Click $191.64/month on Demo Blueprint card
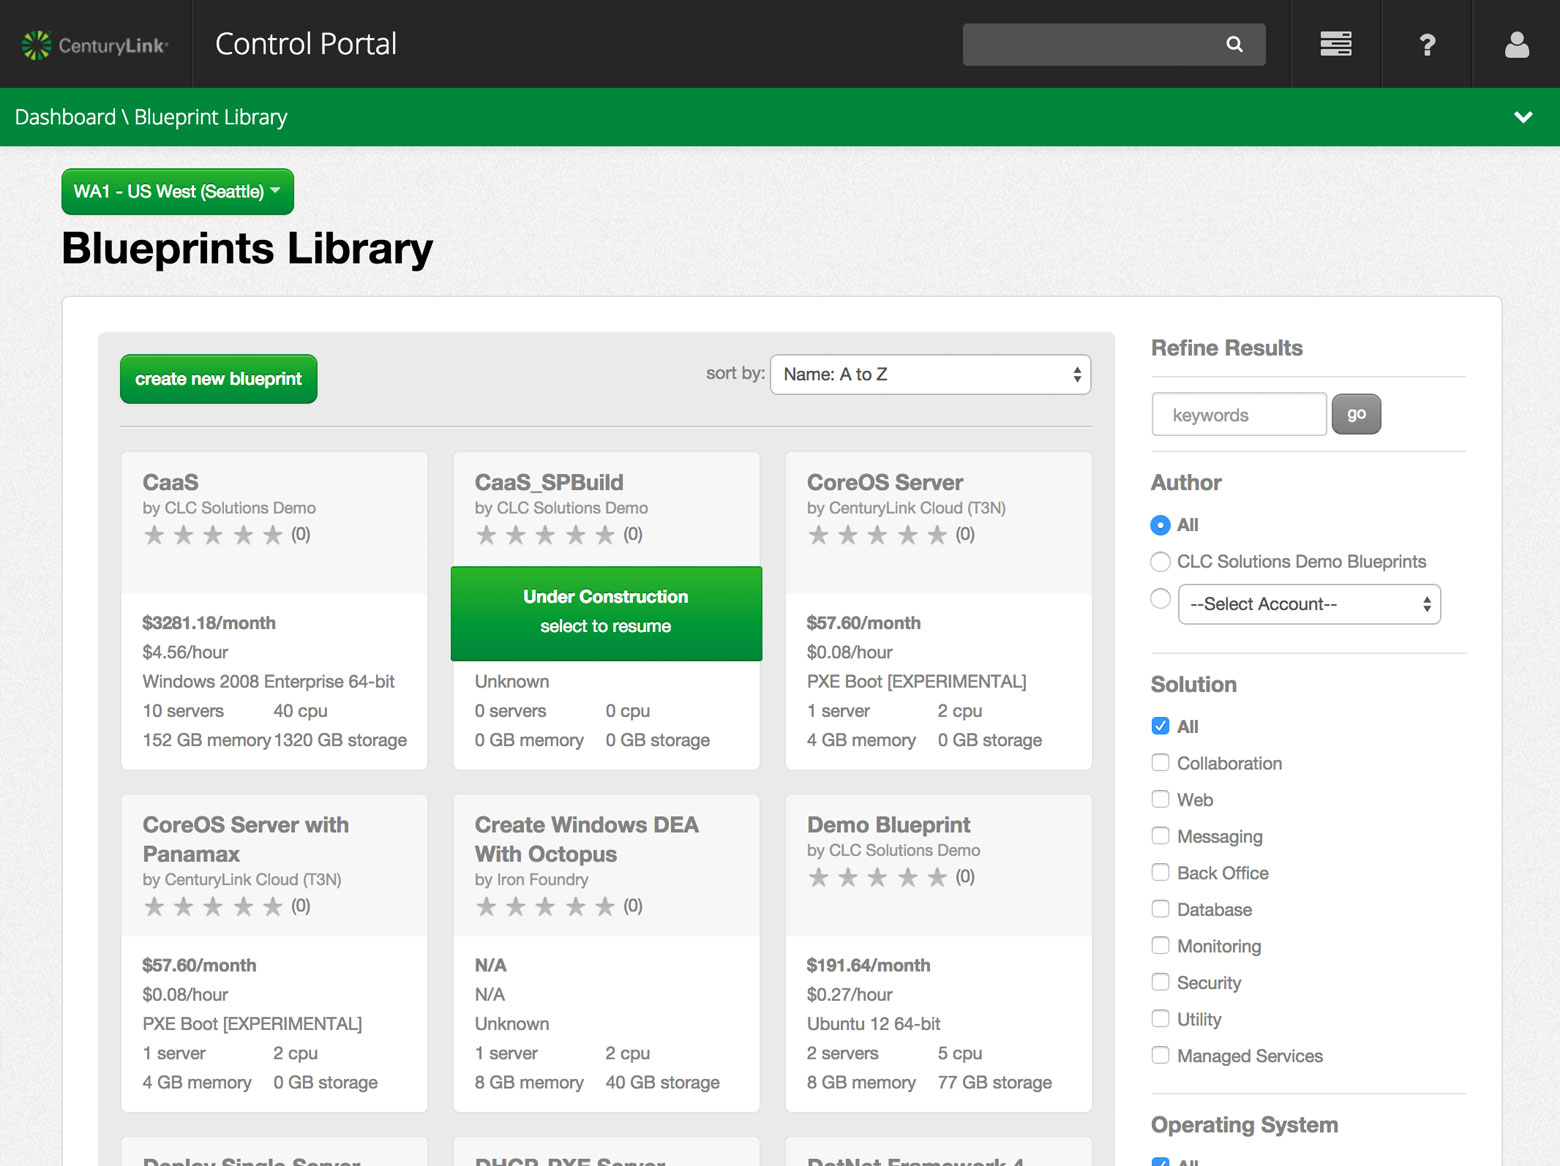The width and height of the screenshot is (1560, 1166). [868, 965]
